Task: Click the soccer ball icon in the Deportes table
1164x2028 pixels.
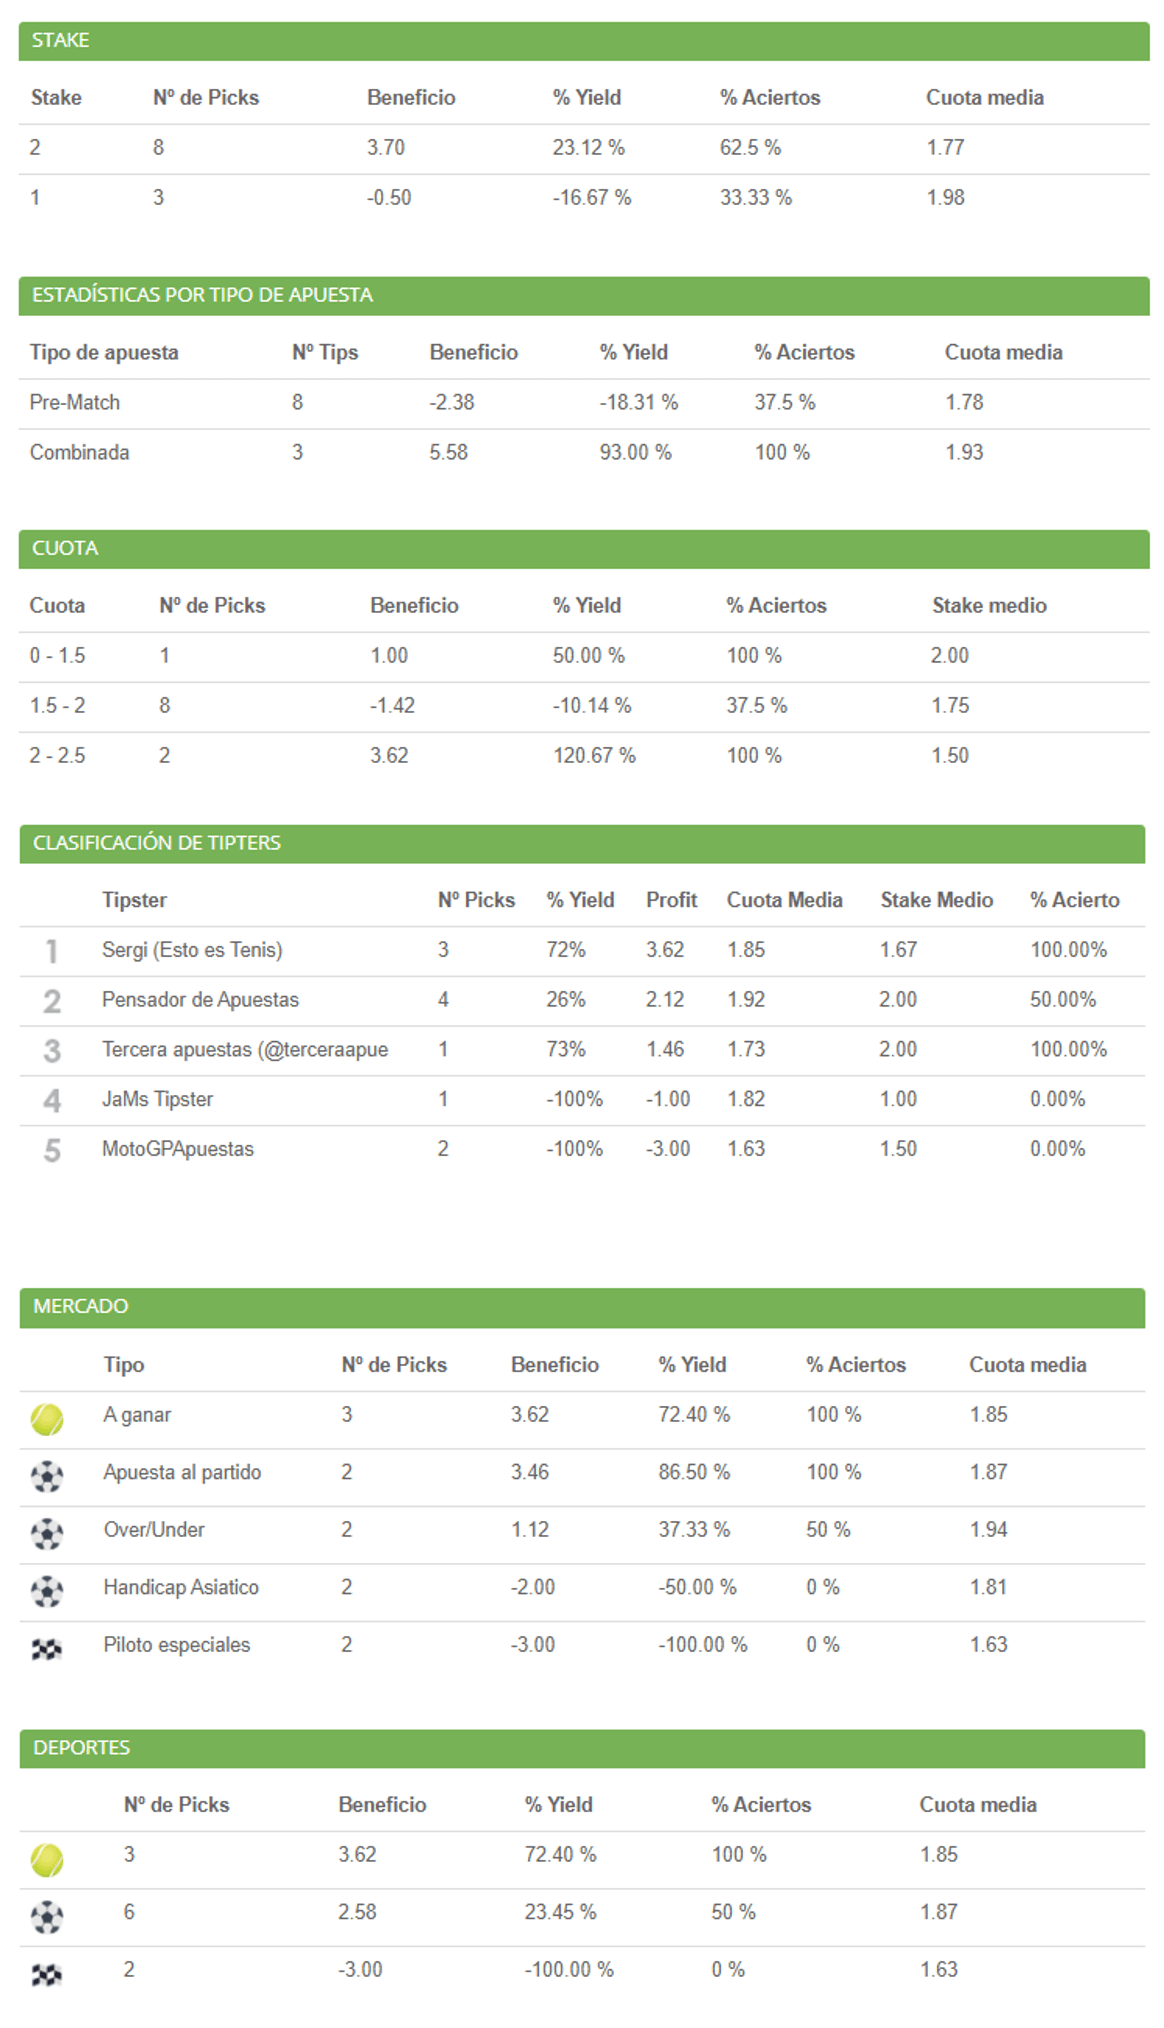Action: click(x=47, y=1917)
